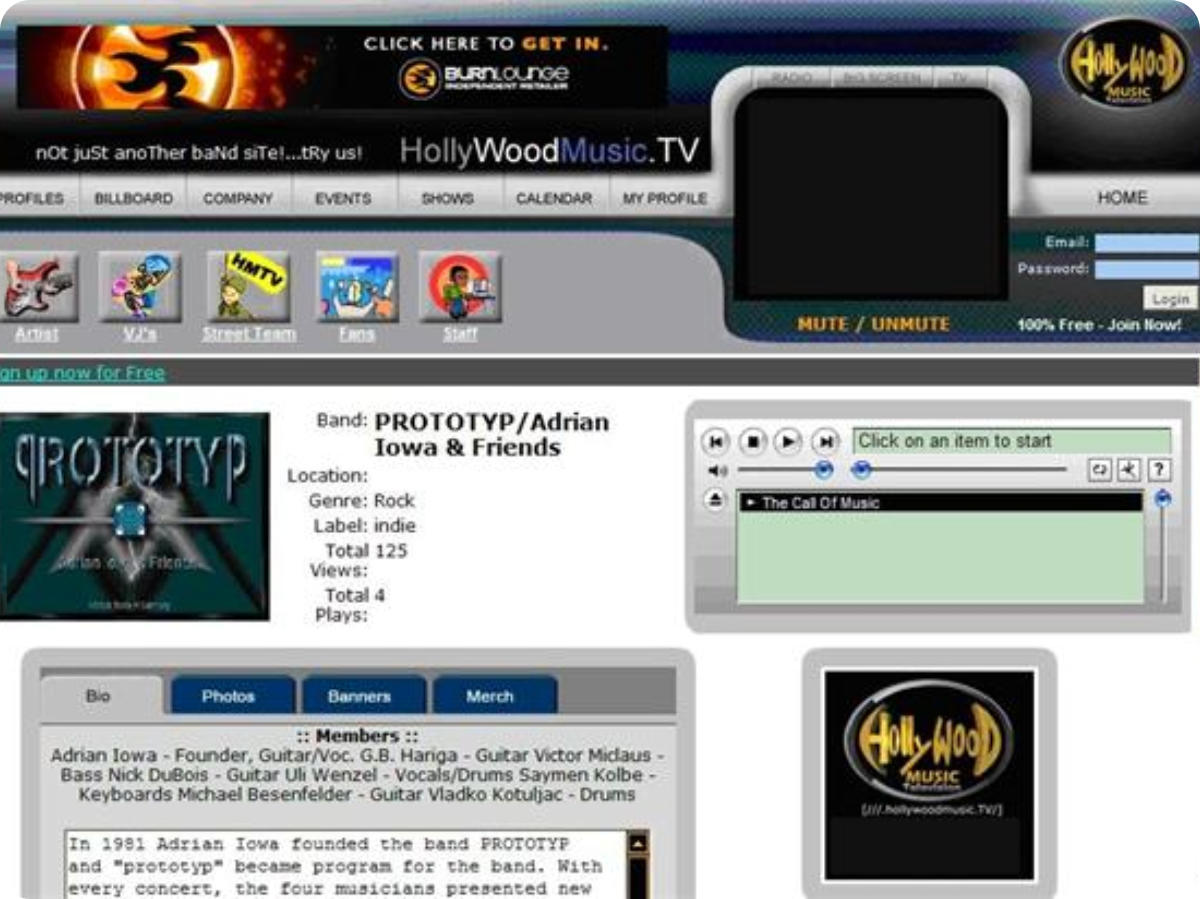Open BILLBOARD navigation item
Image resolution: width=1200 pixels, height=899 pixels.
tap(134, 198)
